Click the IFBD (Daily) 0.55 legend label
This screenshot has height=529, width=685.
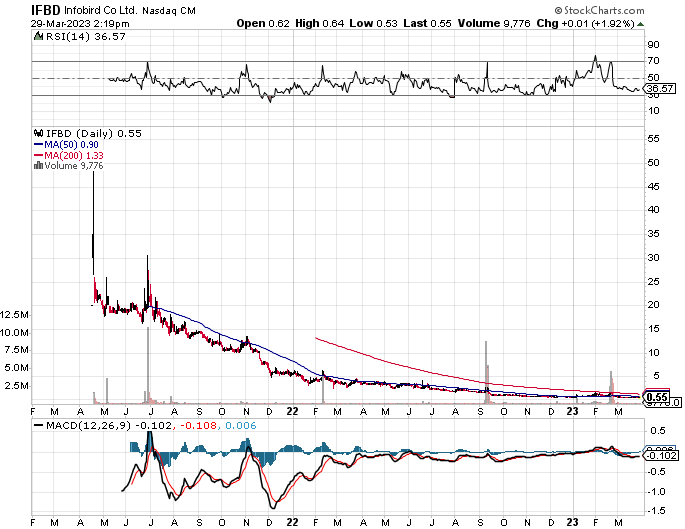coord(94,133)
